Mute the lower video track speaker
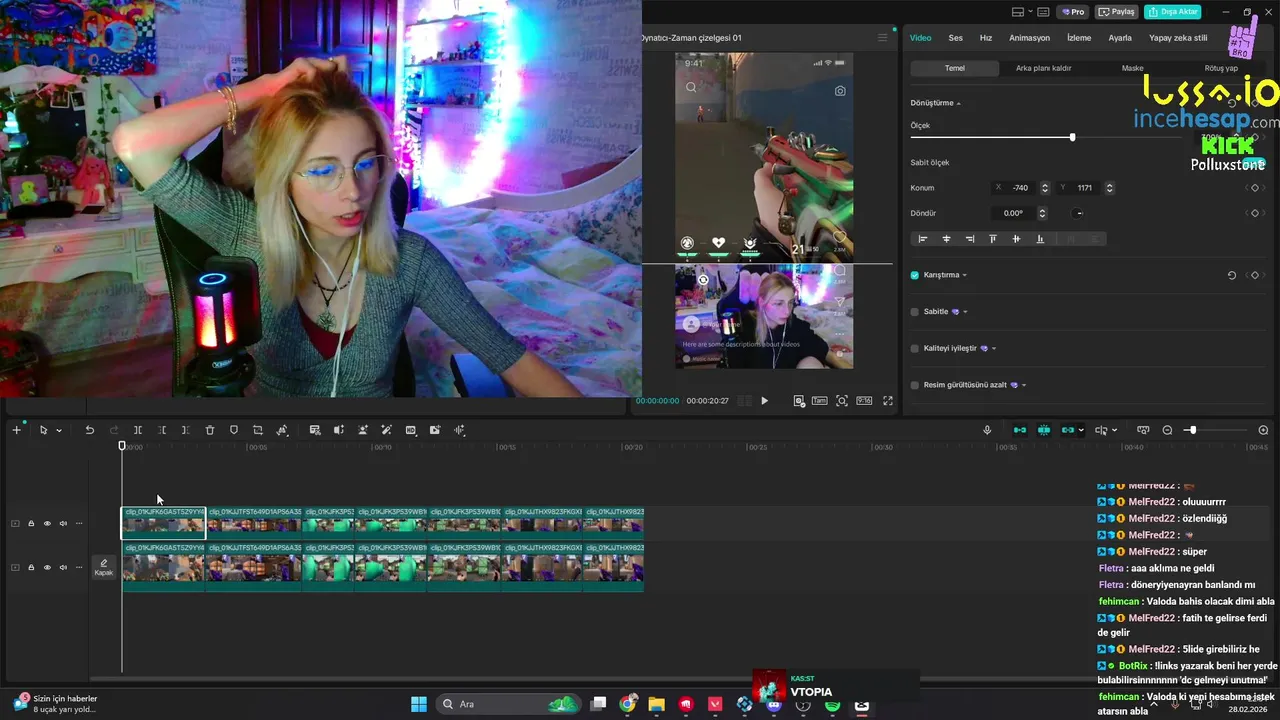The height and width of the screenshot is (720, 1280). point(63,567)
